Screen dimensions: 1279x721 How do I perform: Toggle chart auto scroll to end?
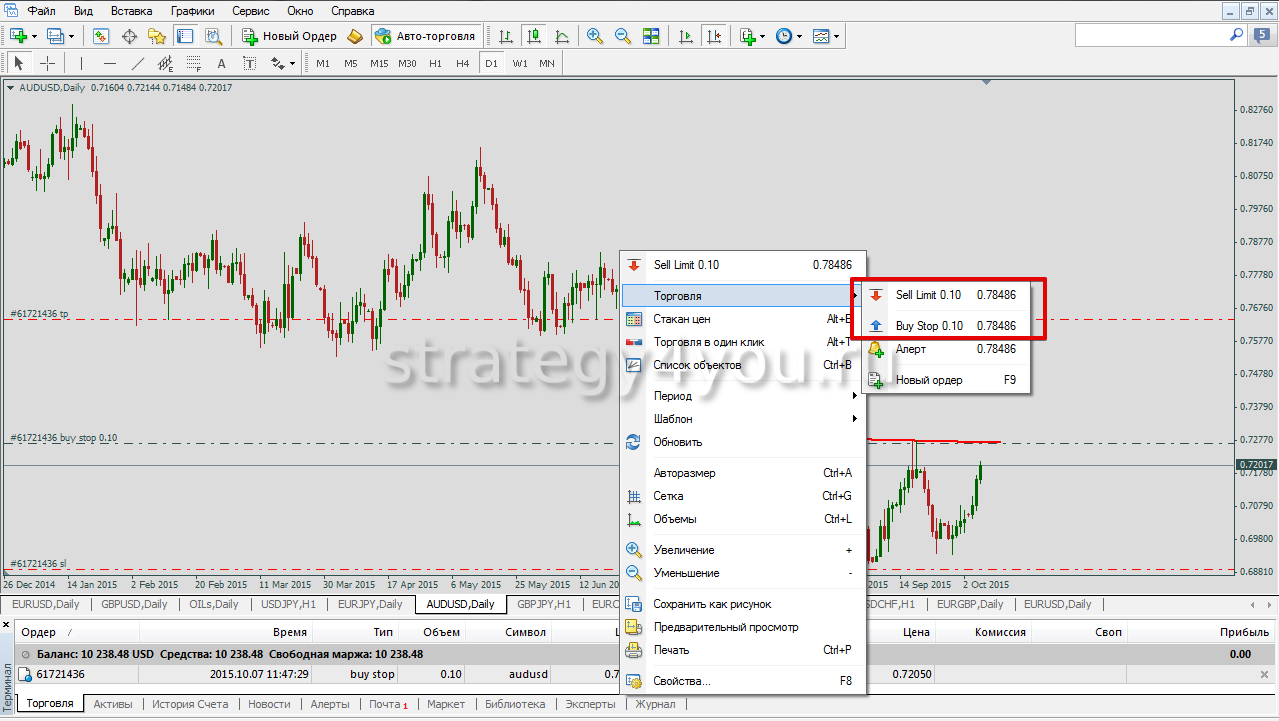(x=686, y=36)
